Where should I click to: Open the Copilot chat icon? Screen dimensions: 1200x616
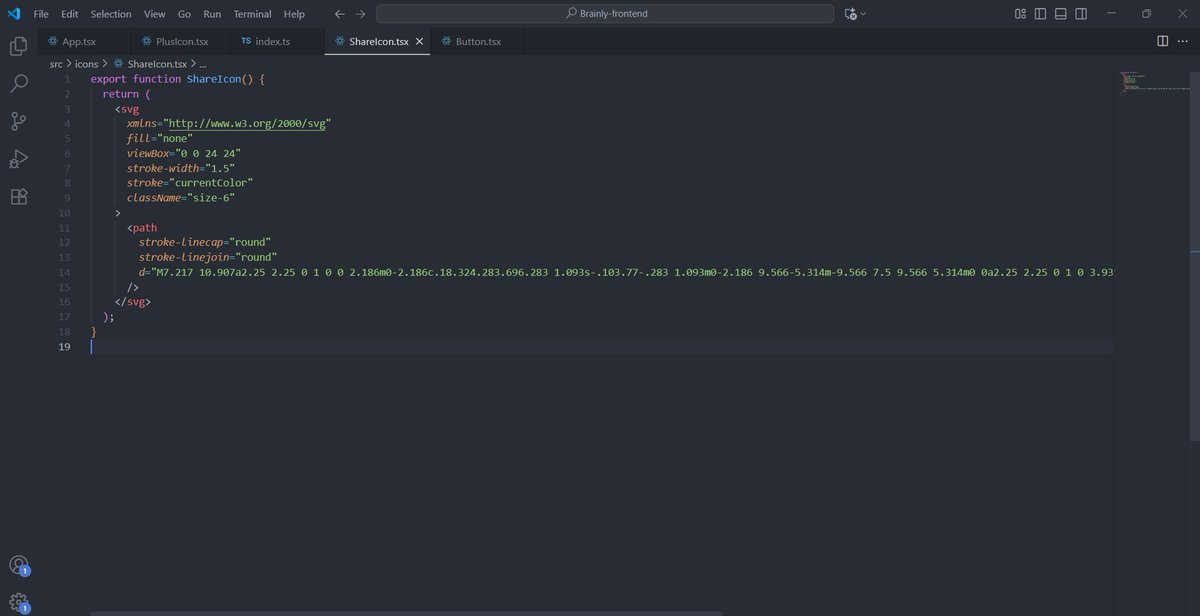[x=850, y=14]
